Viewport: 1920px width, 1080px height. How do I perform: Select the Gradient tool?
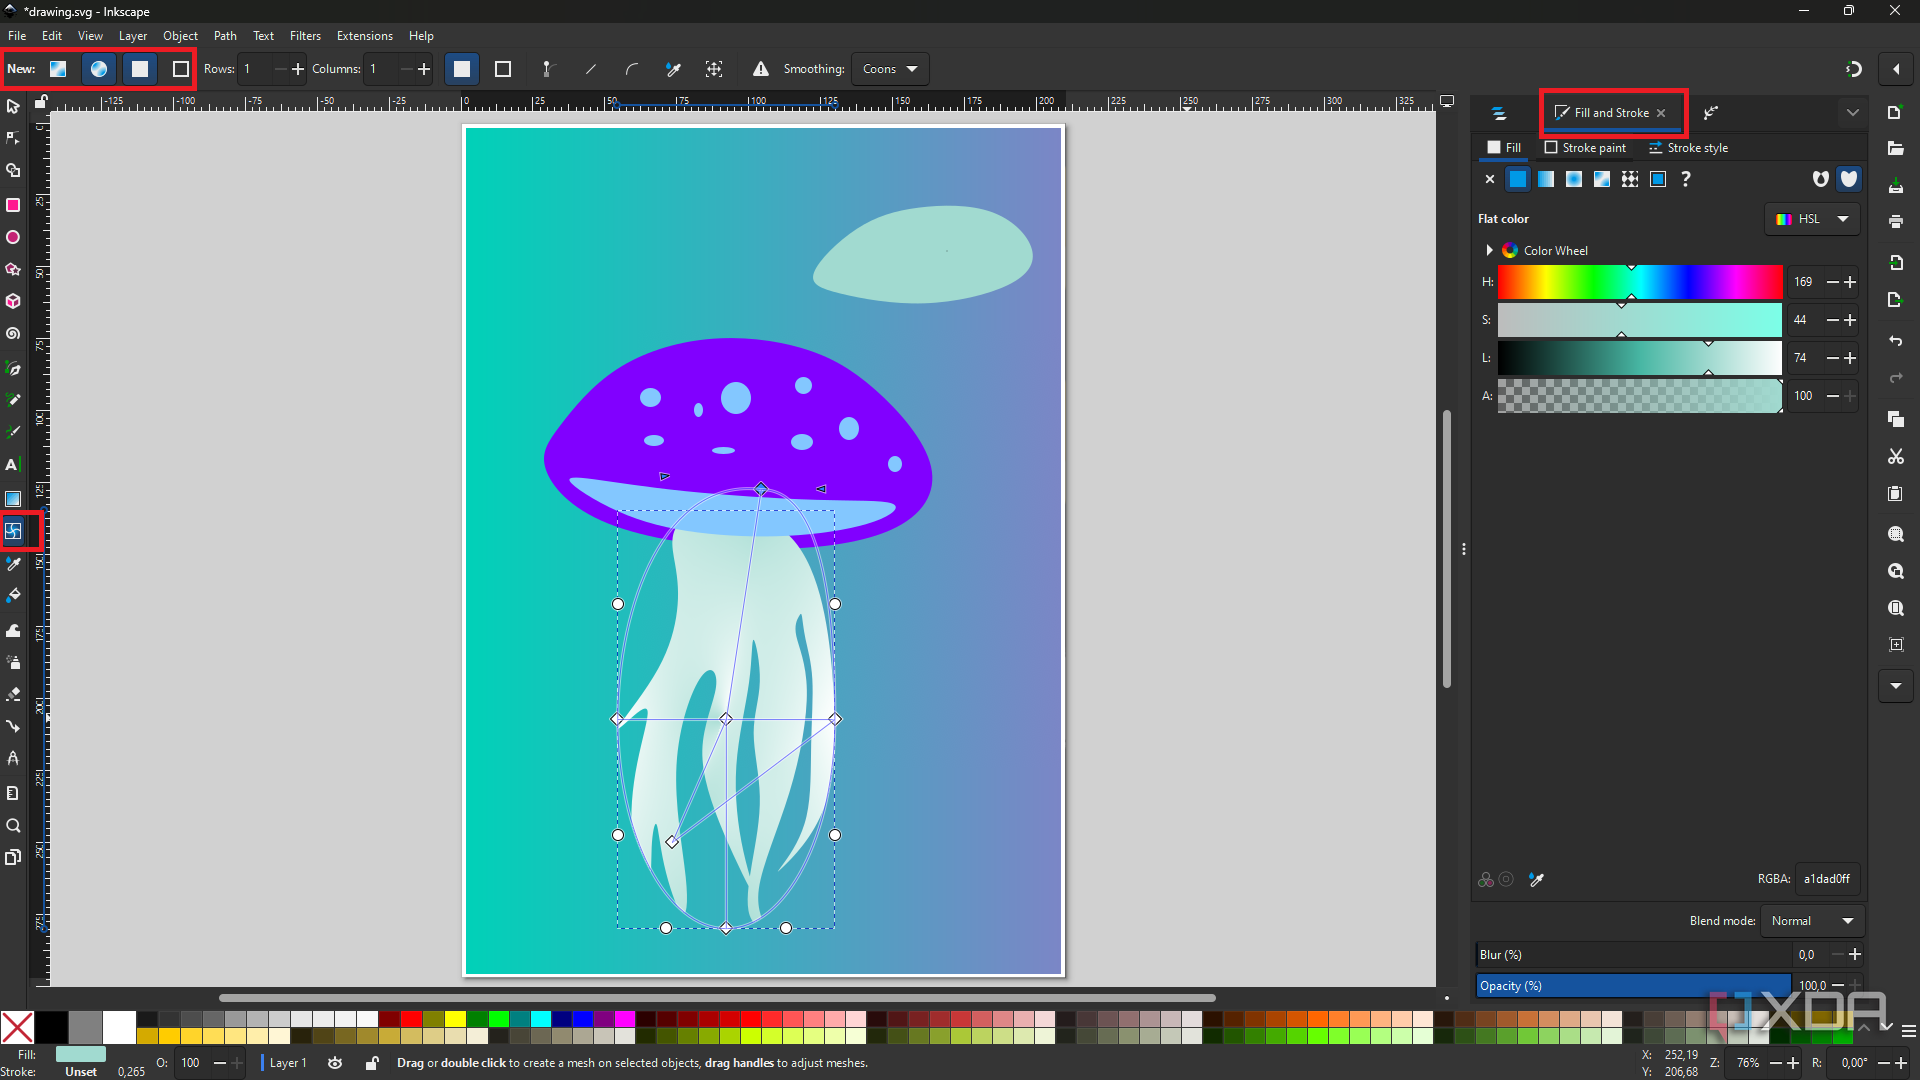point(13,499)
